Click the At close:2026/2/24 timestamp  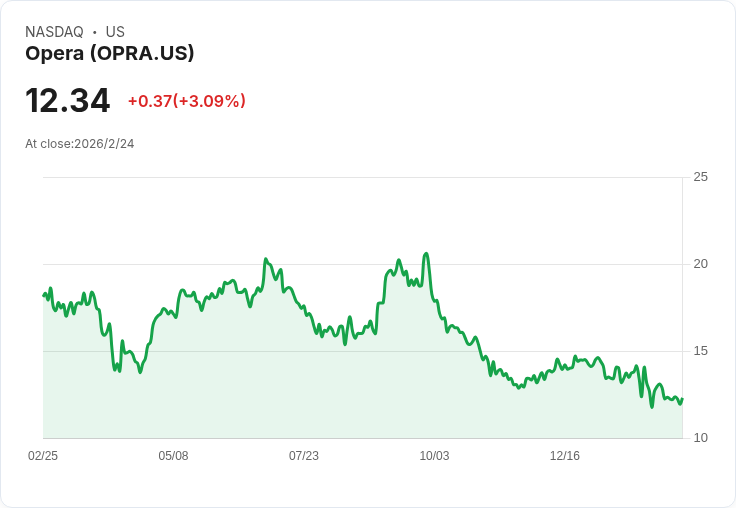80,144
